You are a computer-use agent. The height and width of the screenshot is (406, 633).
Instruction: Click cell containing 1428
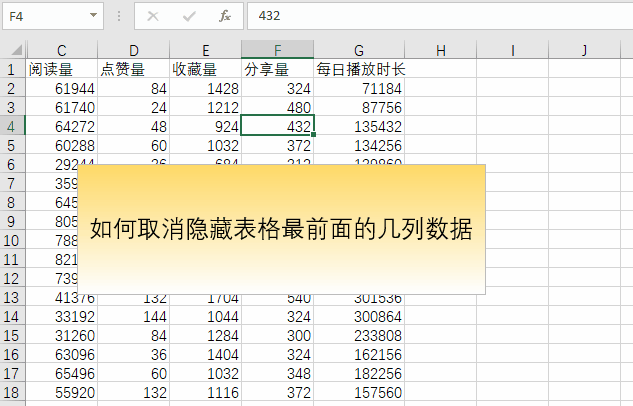pyautogui.click(x=205, y=88)
